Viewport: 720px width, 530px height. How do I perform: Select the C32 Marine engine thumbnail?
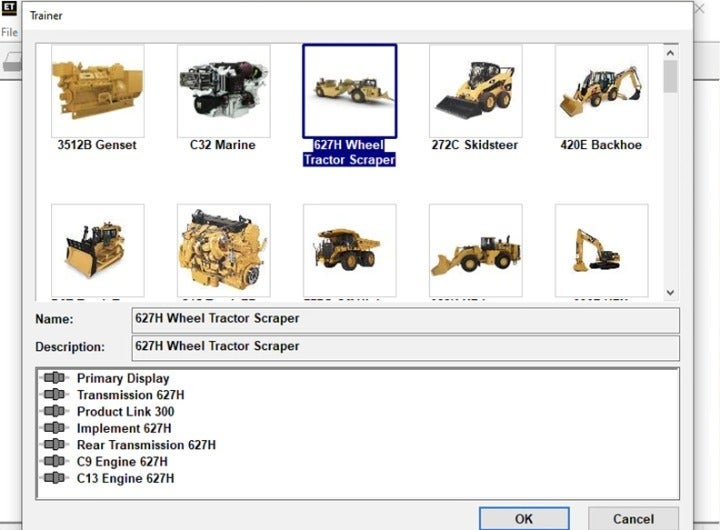[x=224, y=91]
